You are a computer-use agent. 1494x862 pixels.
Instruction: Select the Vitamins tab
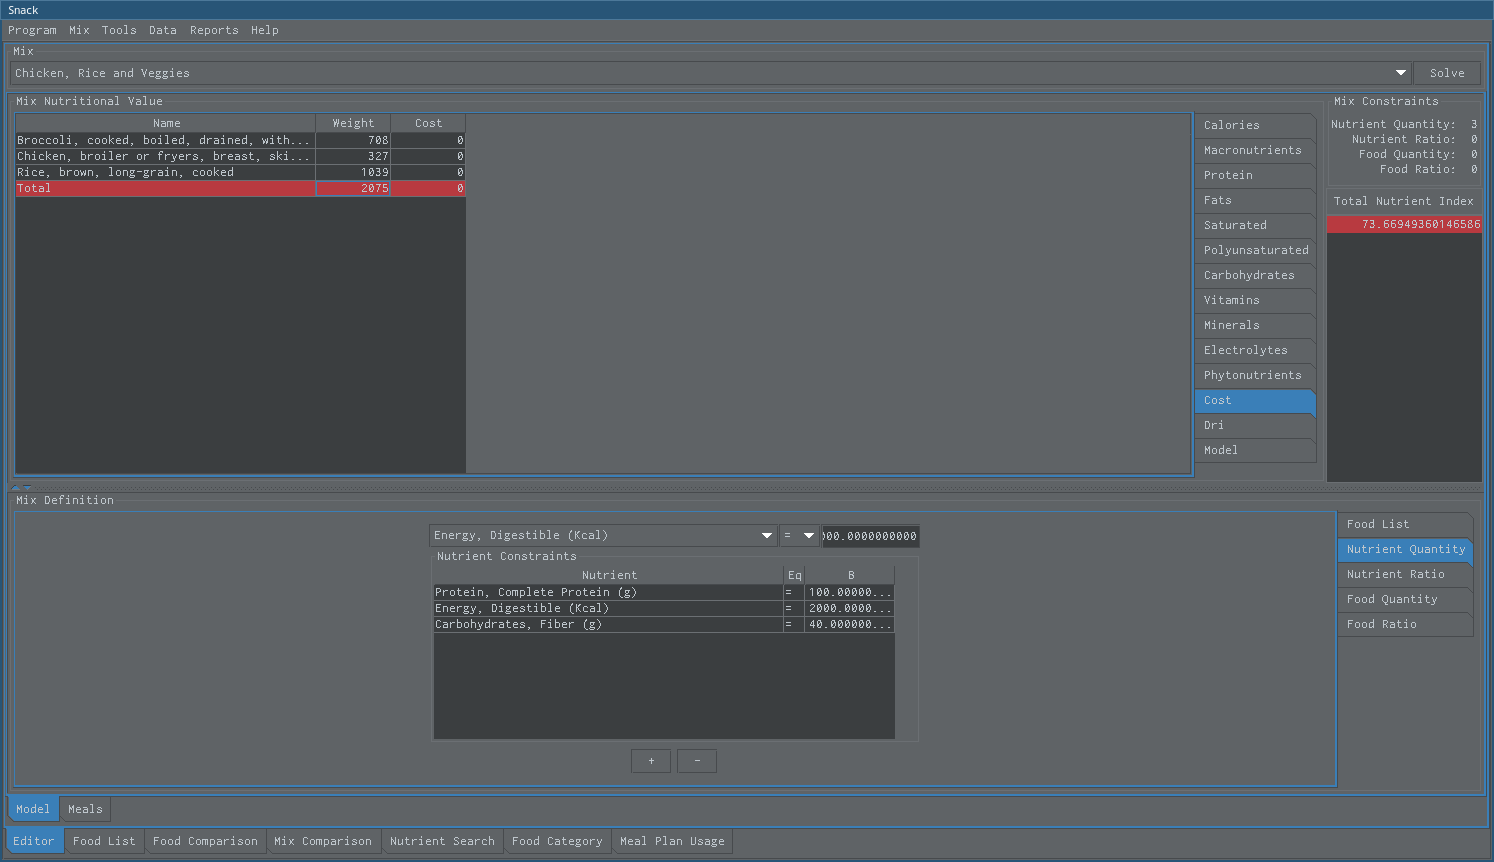click(x=1255, y=300)
